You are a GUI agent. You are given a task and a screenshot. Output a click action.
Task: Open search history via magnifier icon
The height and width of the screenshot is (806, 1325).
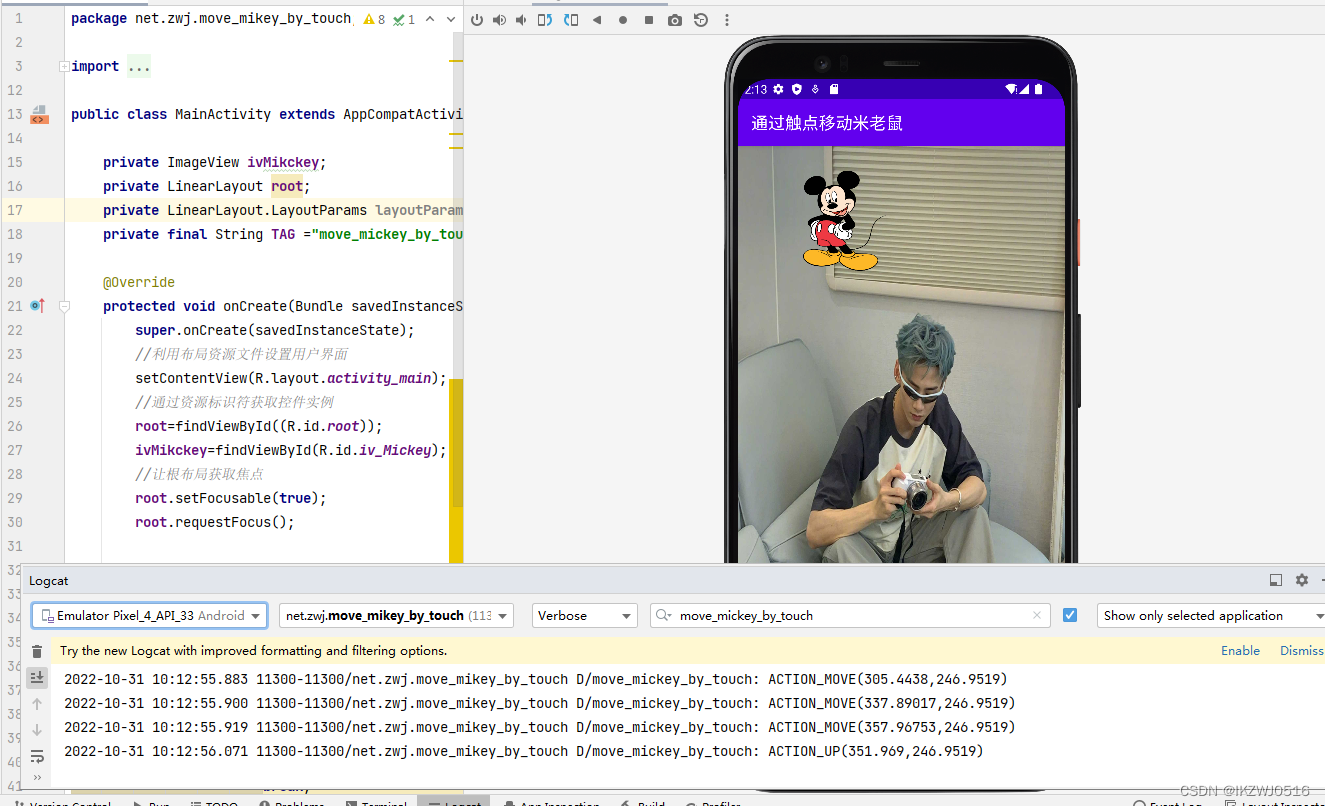tap(665, 616)
